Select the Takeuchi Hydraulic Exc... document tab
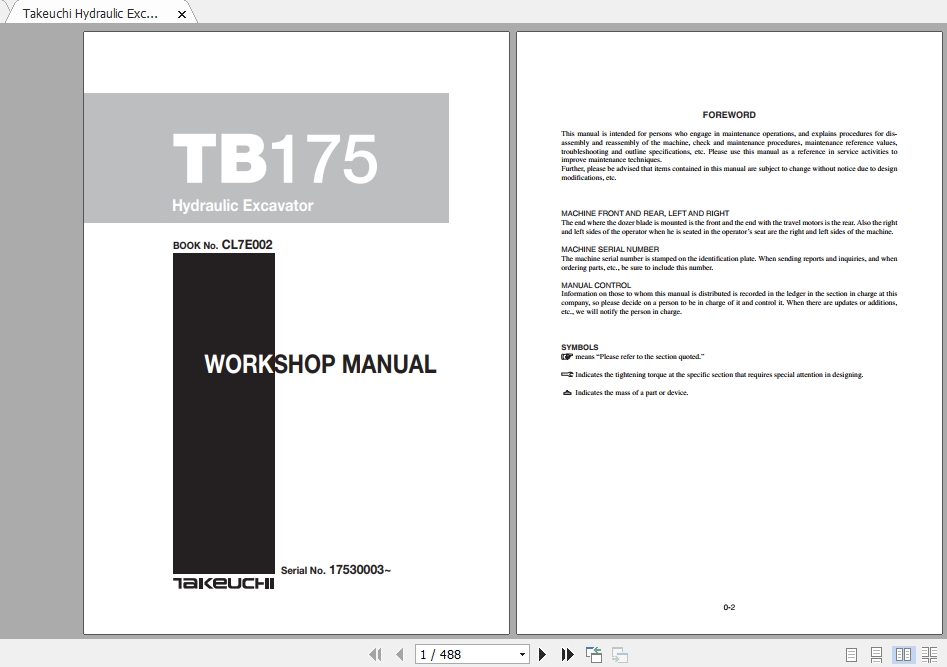The height and width of the screenshot is (667, 947). click(90, 14)
